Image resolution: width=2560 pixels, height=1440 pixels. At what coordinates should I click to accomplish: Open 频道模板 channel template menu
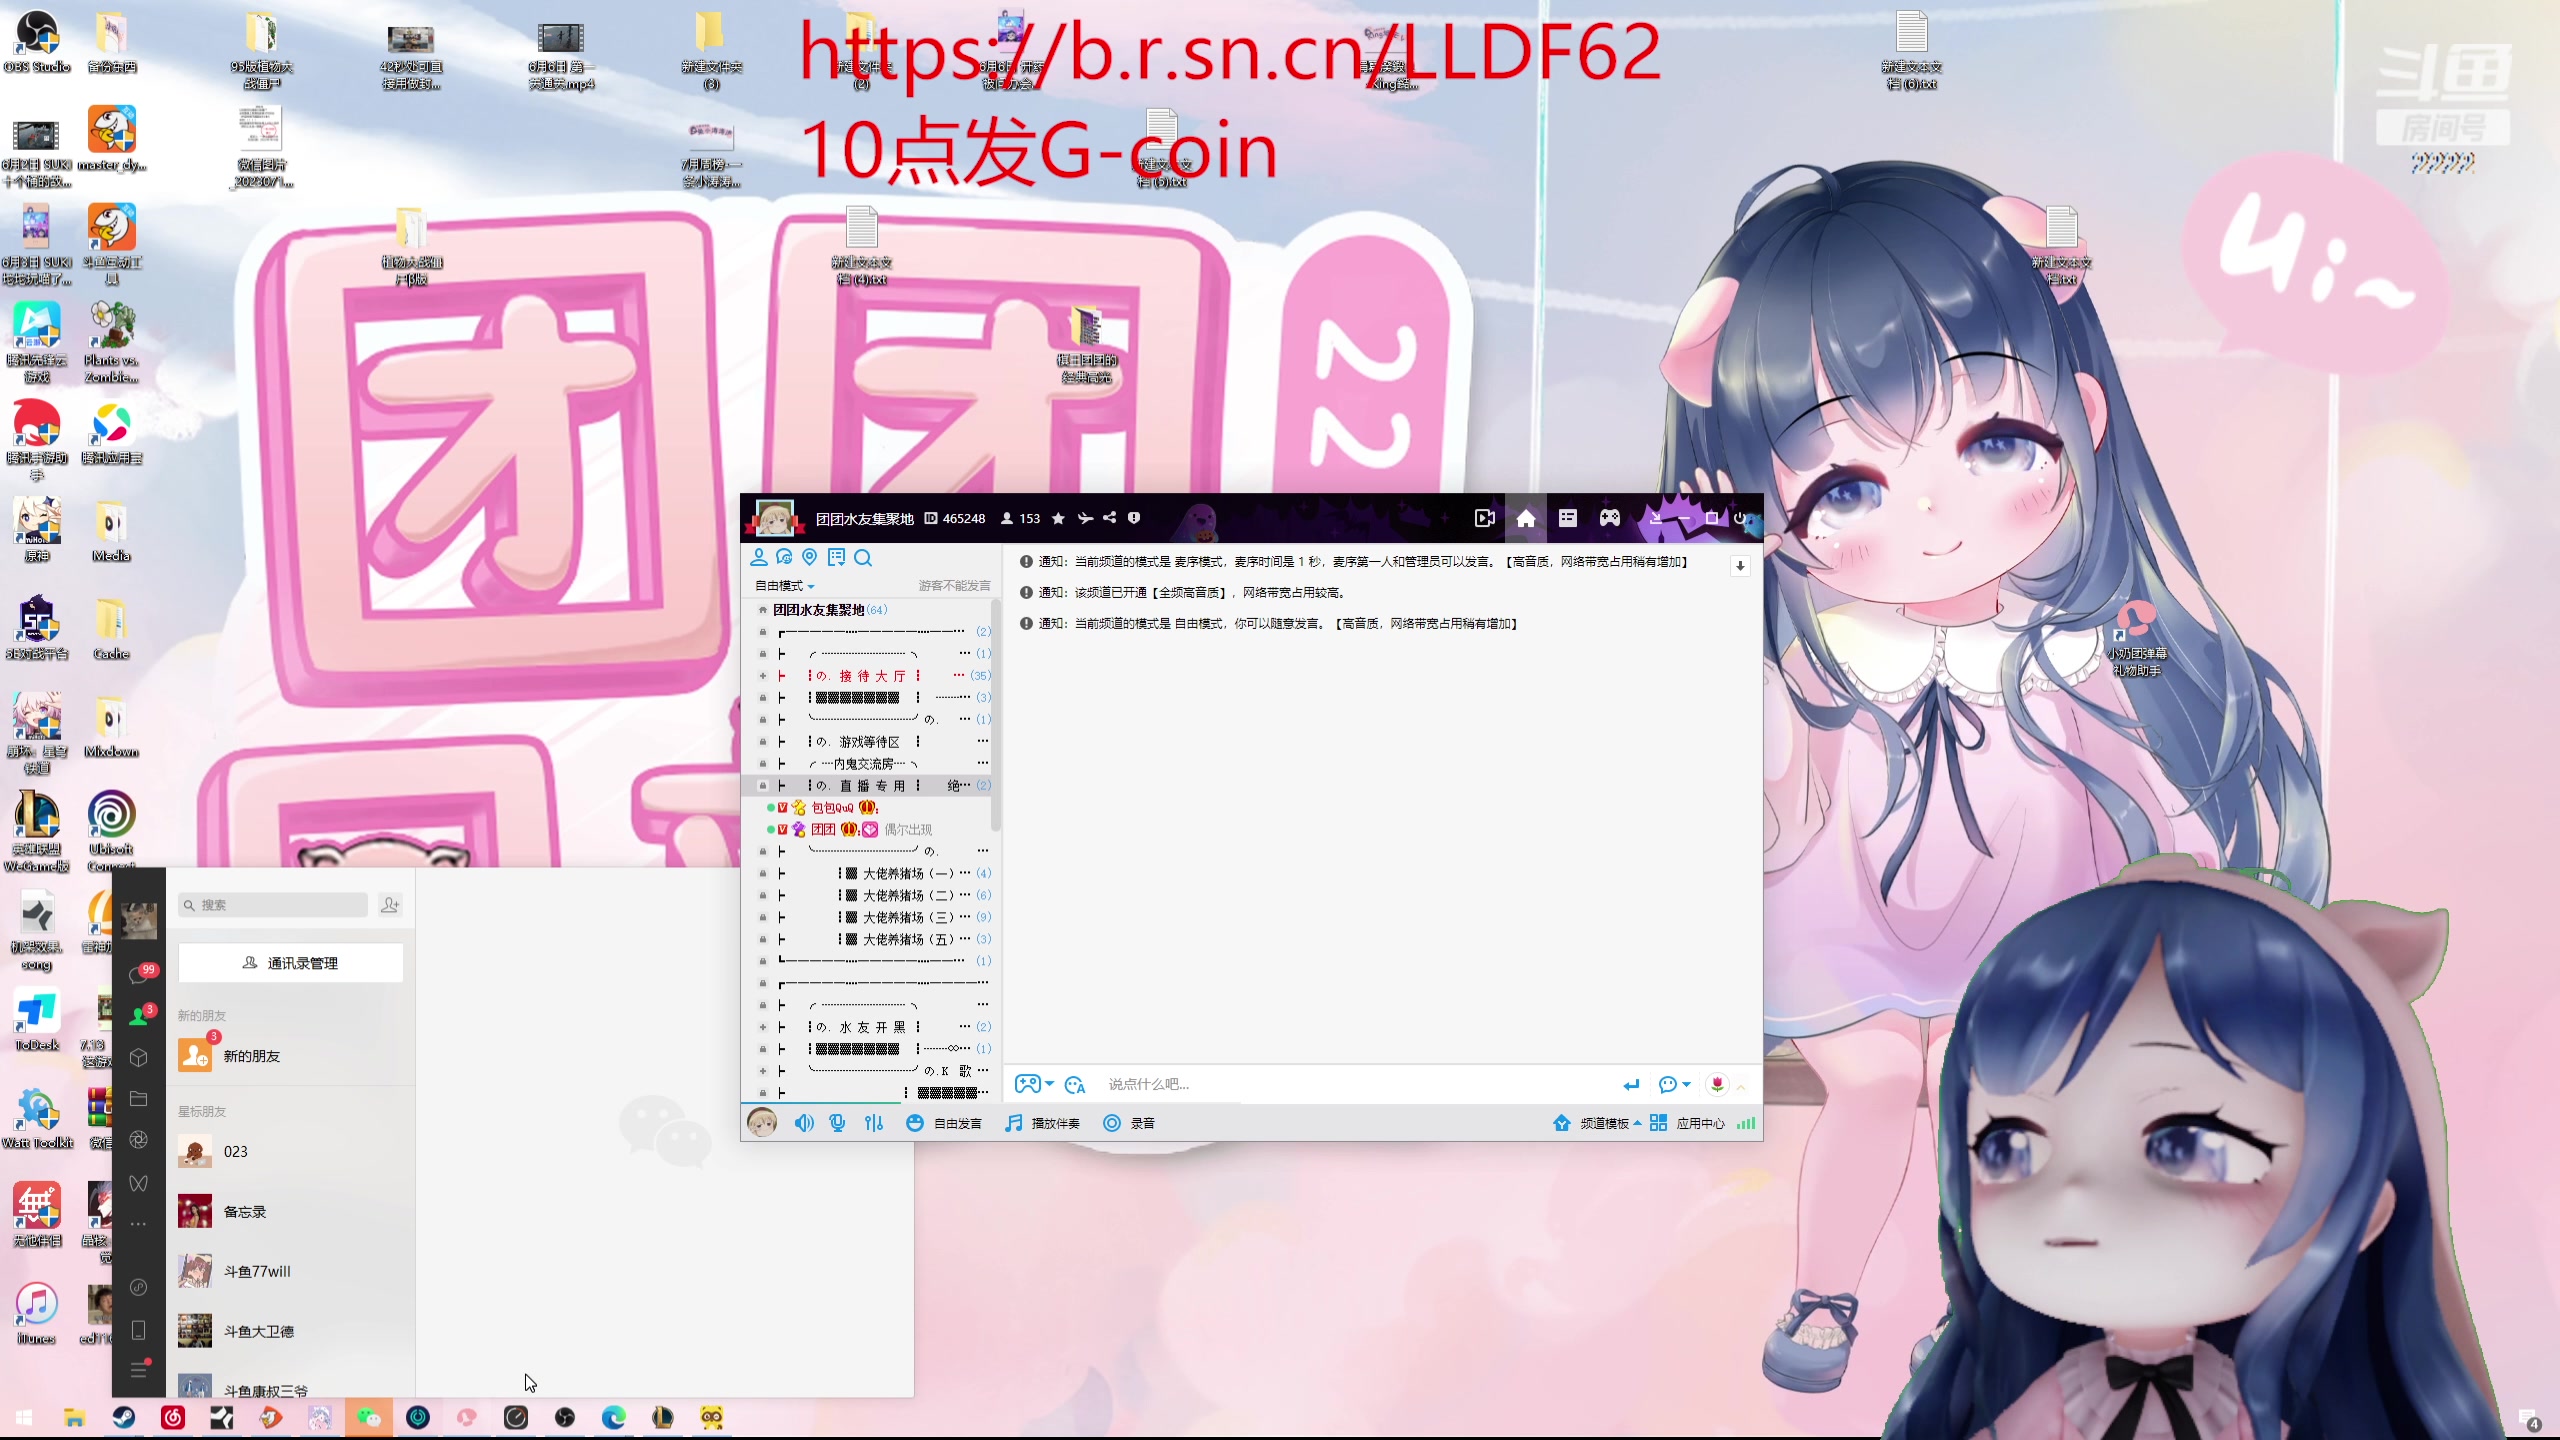point(1603,1123)
